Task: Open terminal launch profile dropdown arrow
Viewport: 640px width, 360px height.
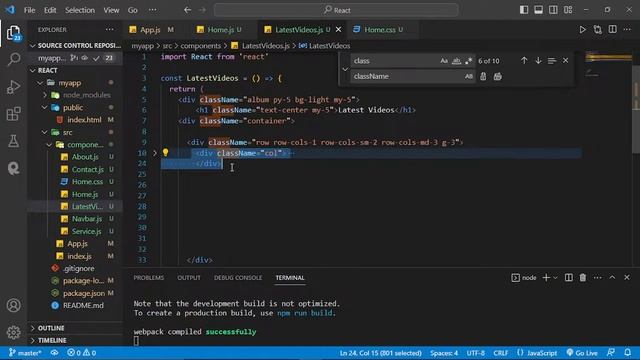Action: click(555, 278)
